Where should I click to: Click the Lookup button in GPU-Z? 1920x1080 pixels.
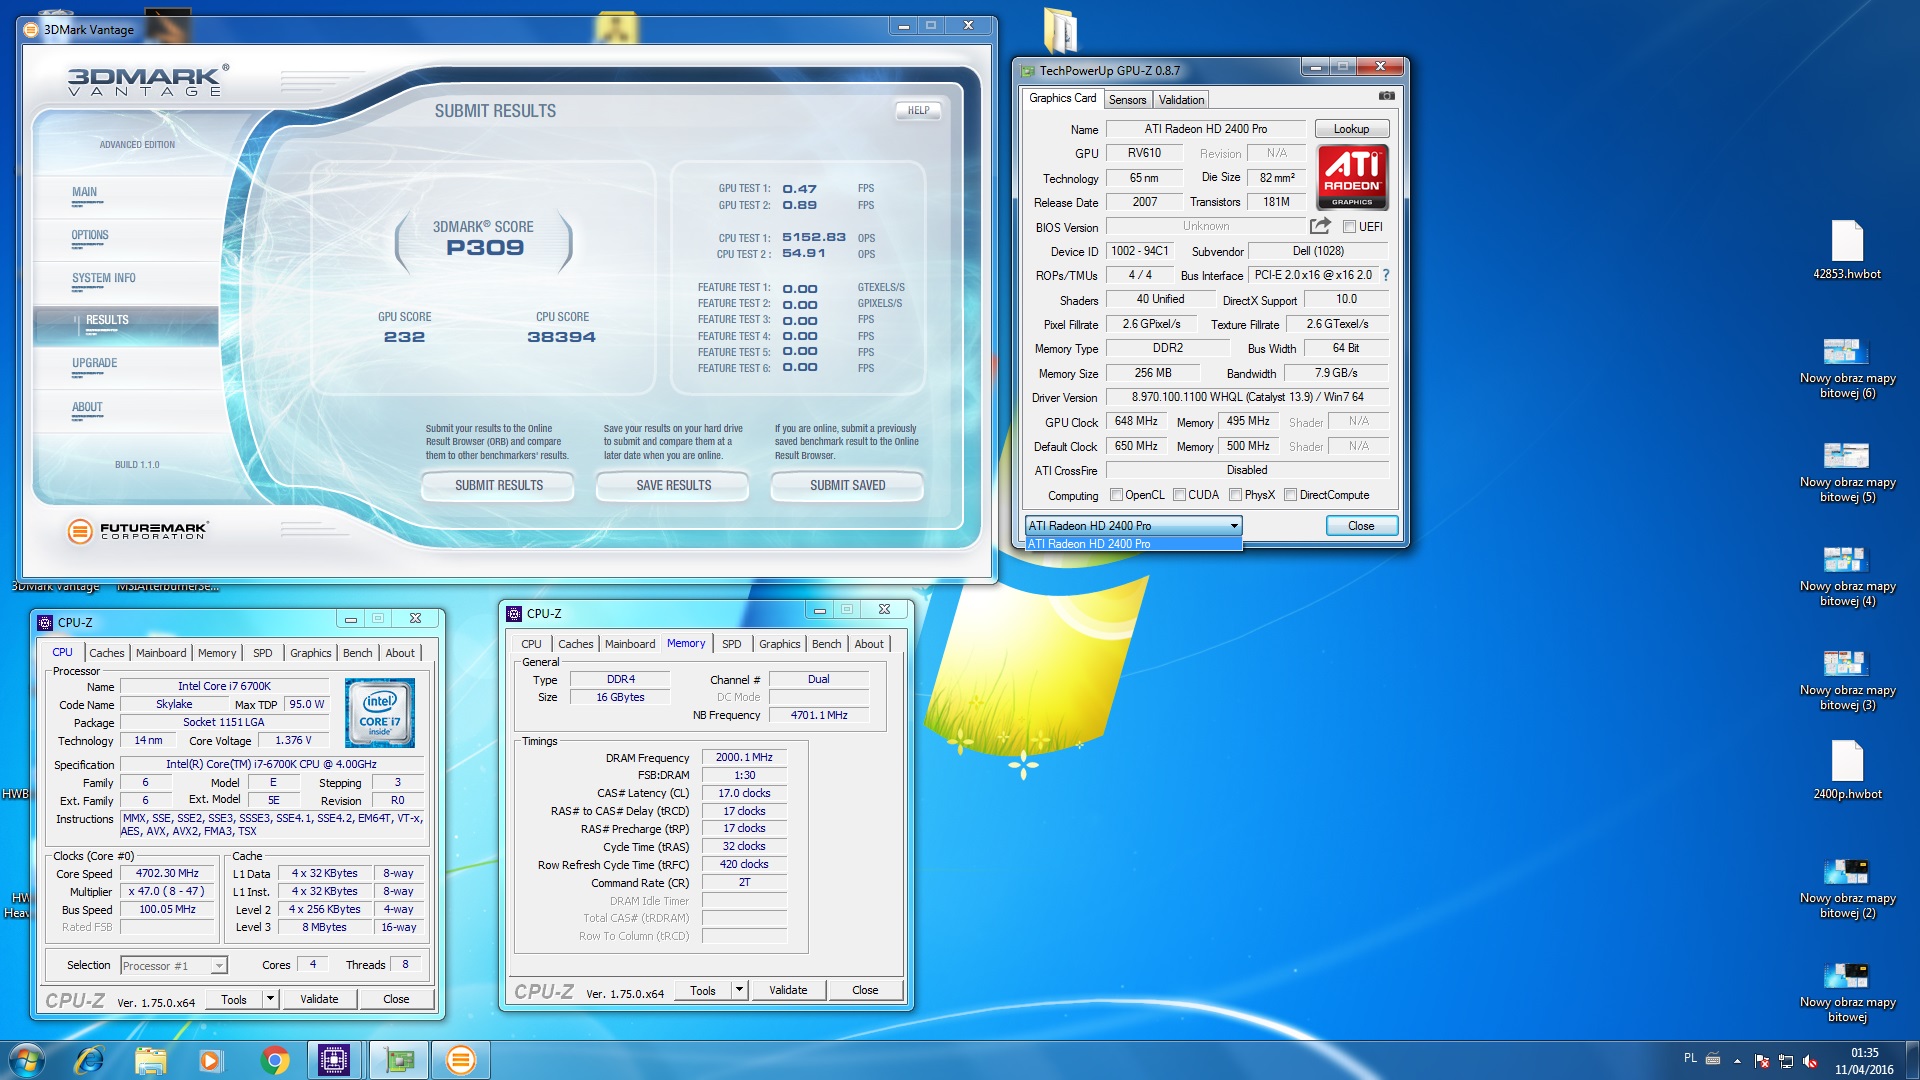[x=1351, y=129]
